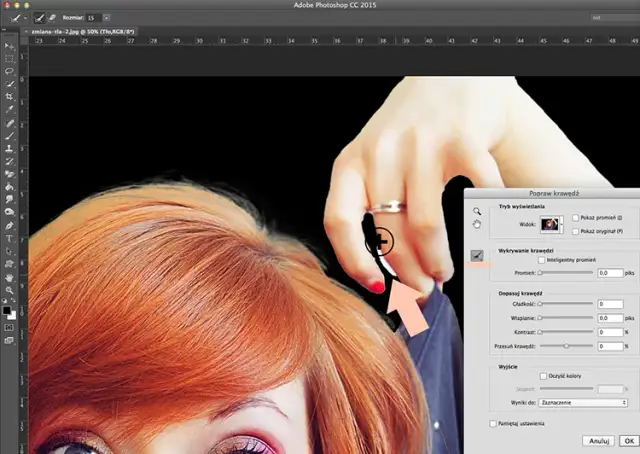Select the Clone Stamp tool
The width and height of the screenshot is (640, 454).
(x=9, y=149)
